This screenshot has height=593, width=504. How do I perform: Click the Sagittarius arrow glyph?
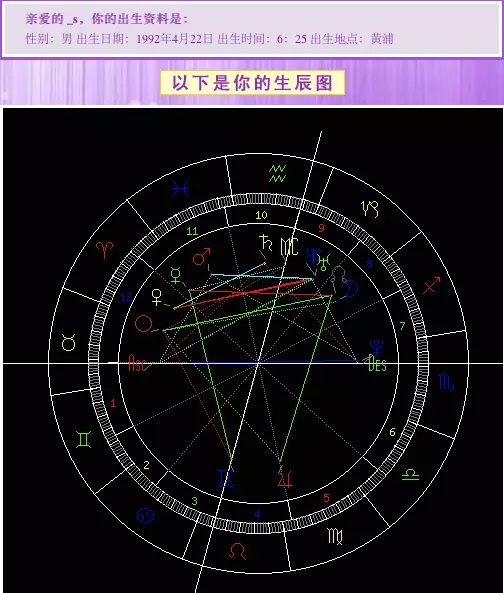pyautogui.click(x=432, y=285)
